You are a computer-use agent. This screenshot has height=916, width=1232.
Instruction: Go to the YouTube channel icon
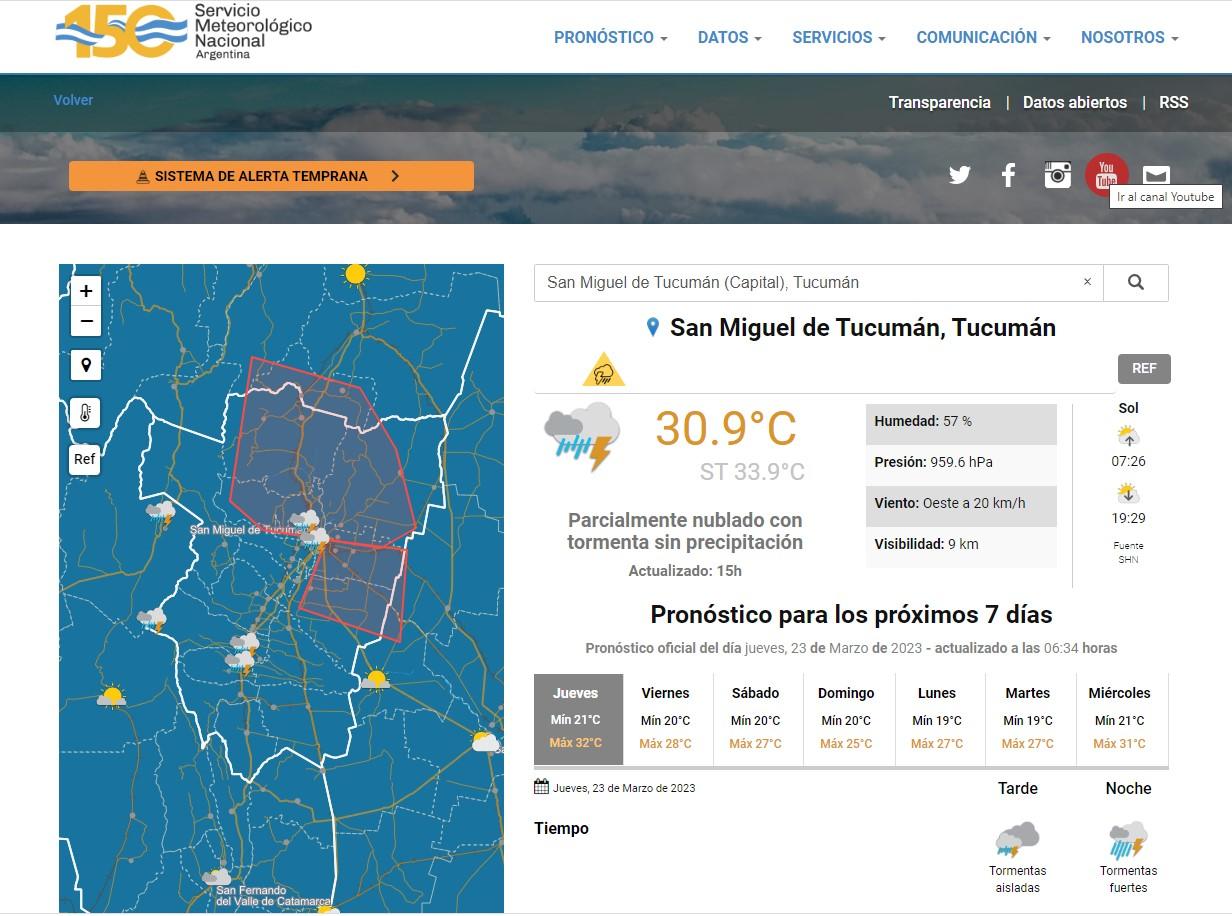click(x=1106, y=175)
